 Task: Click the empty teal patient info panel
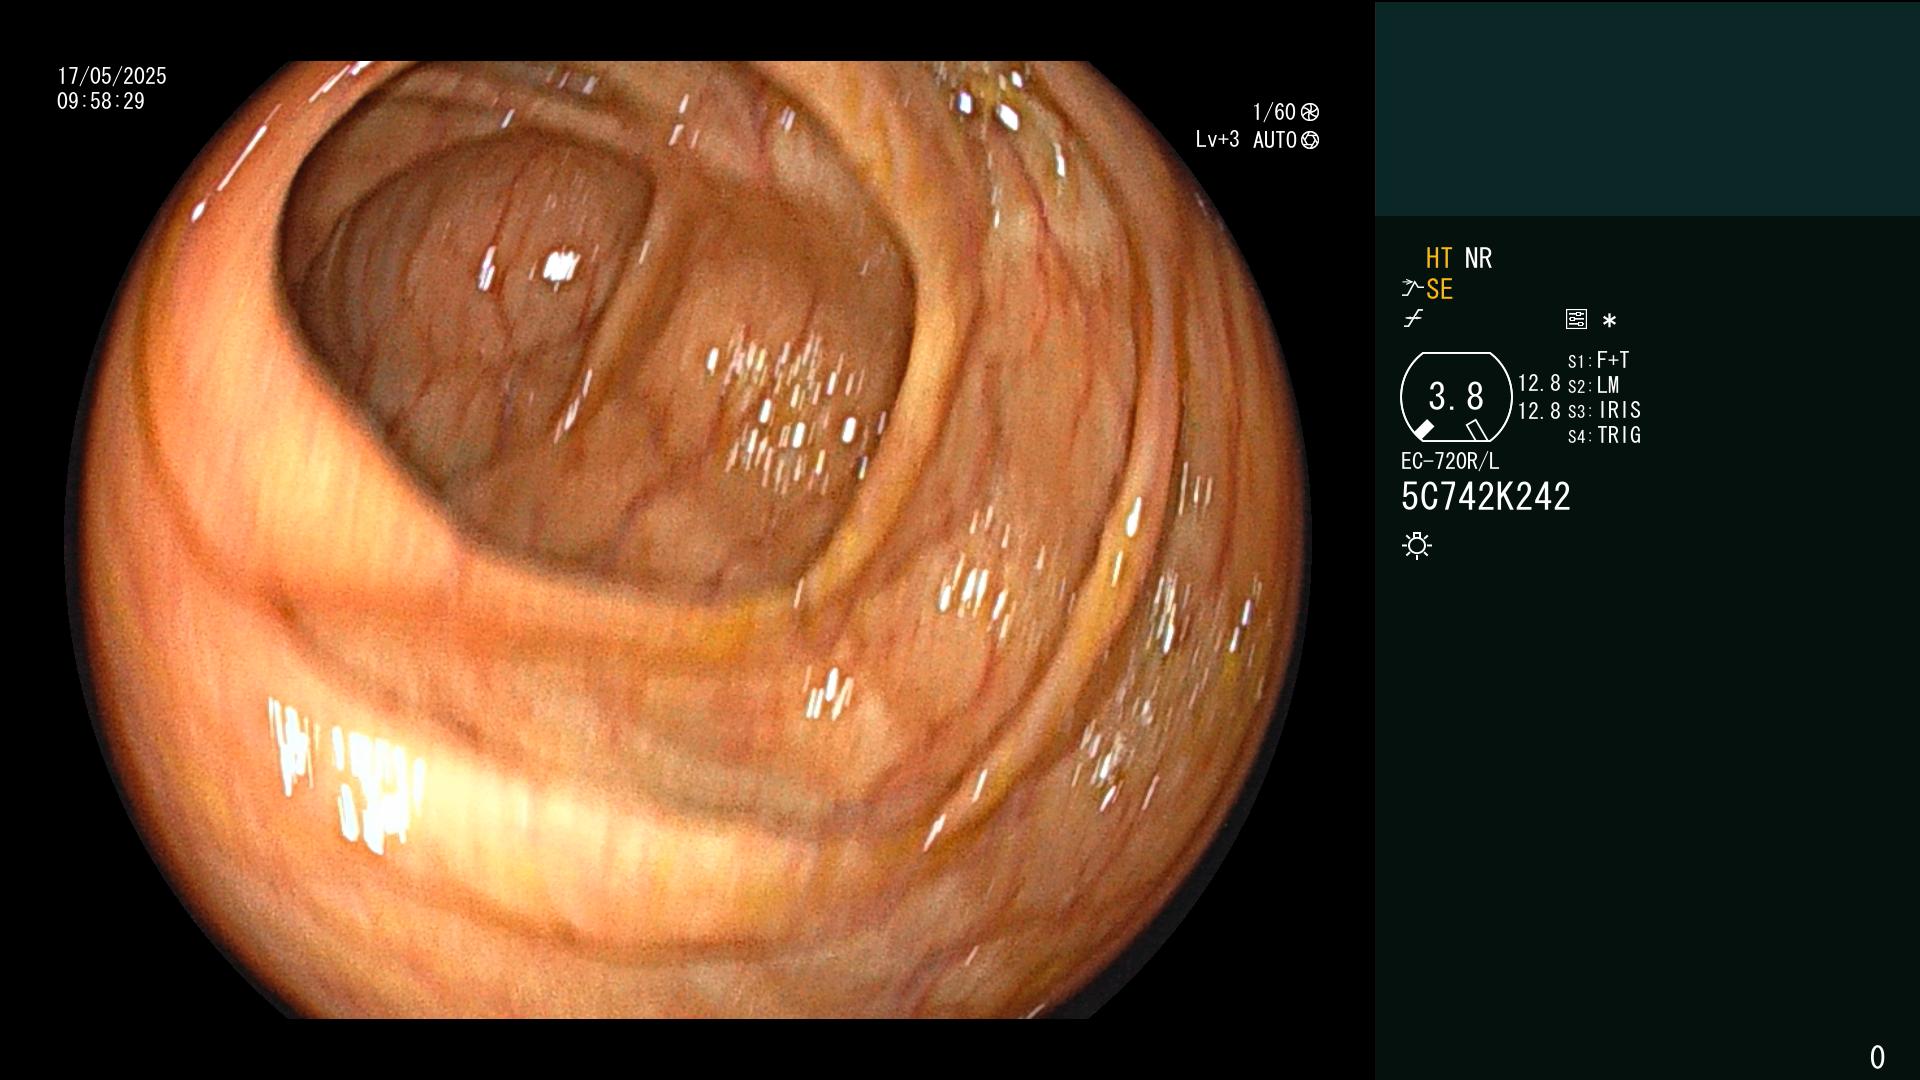[1647, 109]
